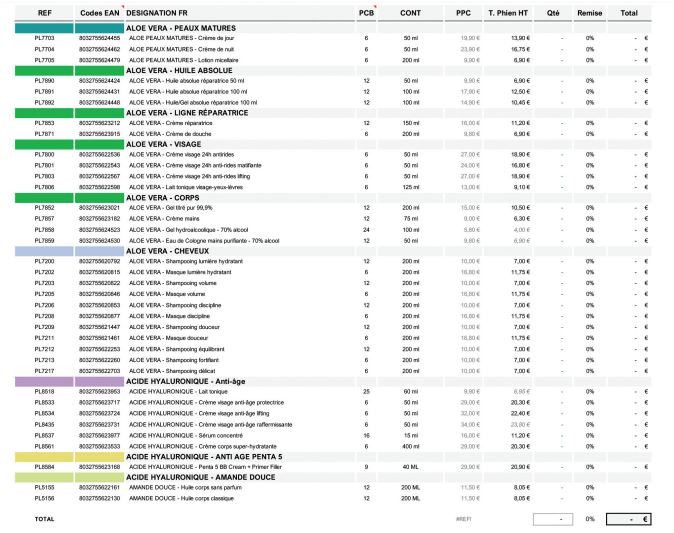Click the yellow REF cell beside ANTI AGE PENTA 5

(44, 457)
